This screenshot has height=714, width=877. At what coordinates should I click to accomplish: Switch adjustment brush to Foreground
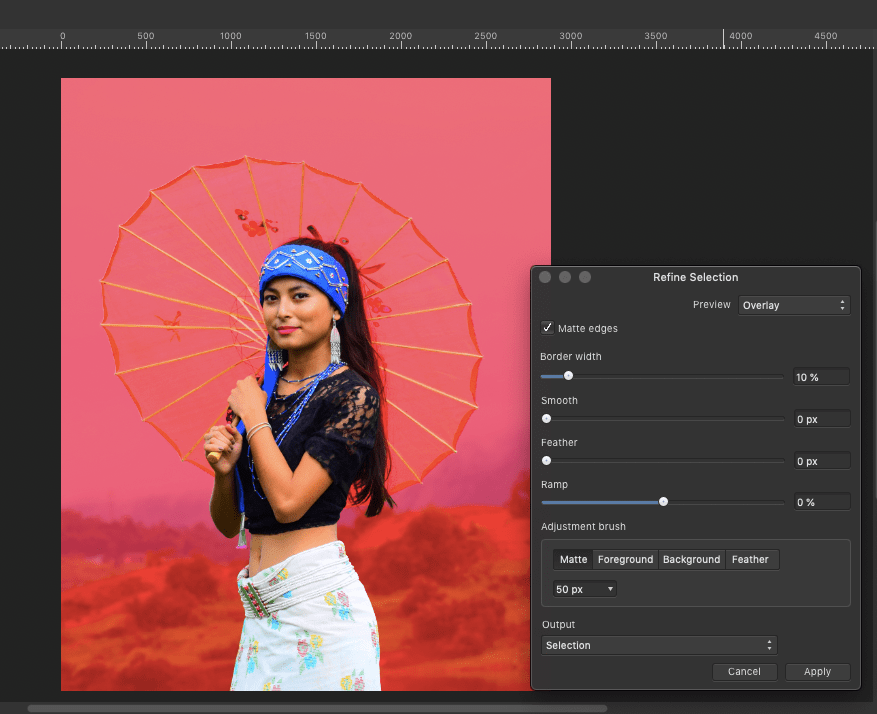(x=625, y=560)
